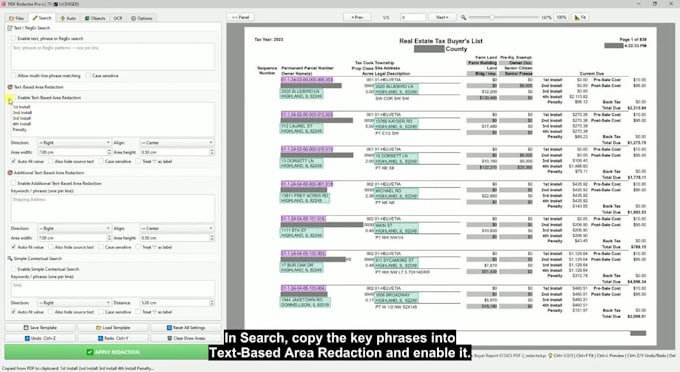Click the 'Tax Year: 2023' text in document
680x372 pixels.
pyautogui.click(x=268, y=39)
